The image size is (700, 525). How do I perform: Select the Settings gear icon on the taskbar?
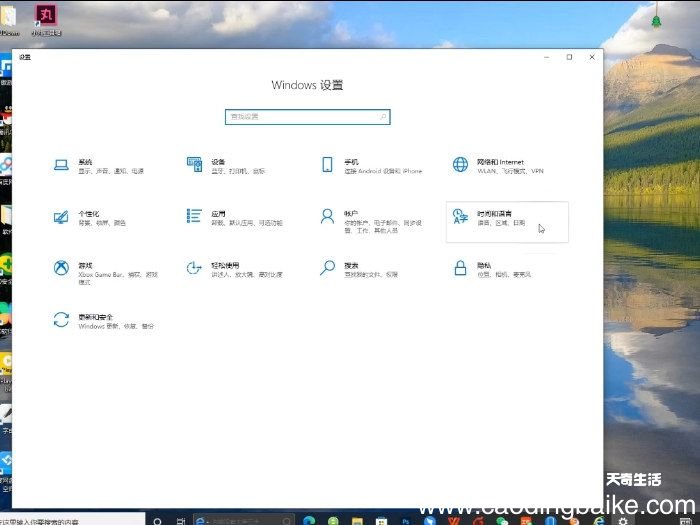[623, 521]
